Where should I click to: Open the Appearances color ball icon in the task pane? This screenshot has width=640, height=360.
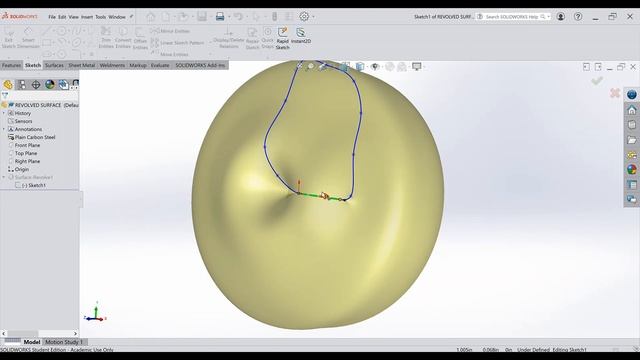pyautogui.click(x=632, y=169)
